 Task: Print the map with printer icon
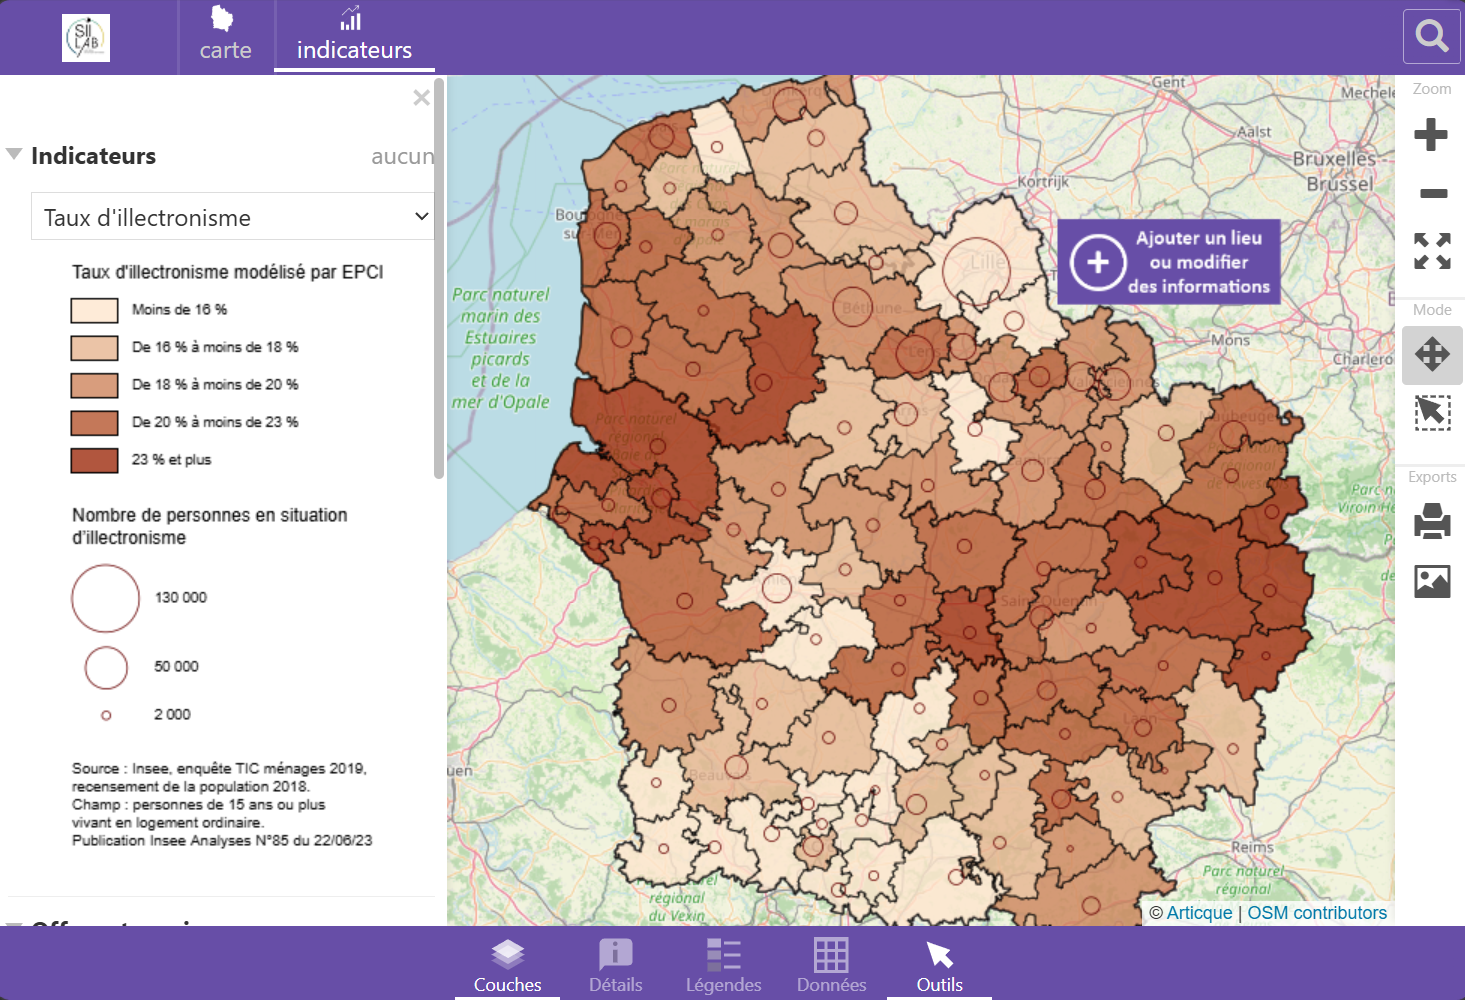(1432, 521)
